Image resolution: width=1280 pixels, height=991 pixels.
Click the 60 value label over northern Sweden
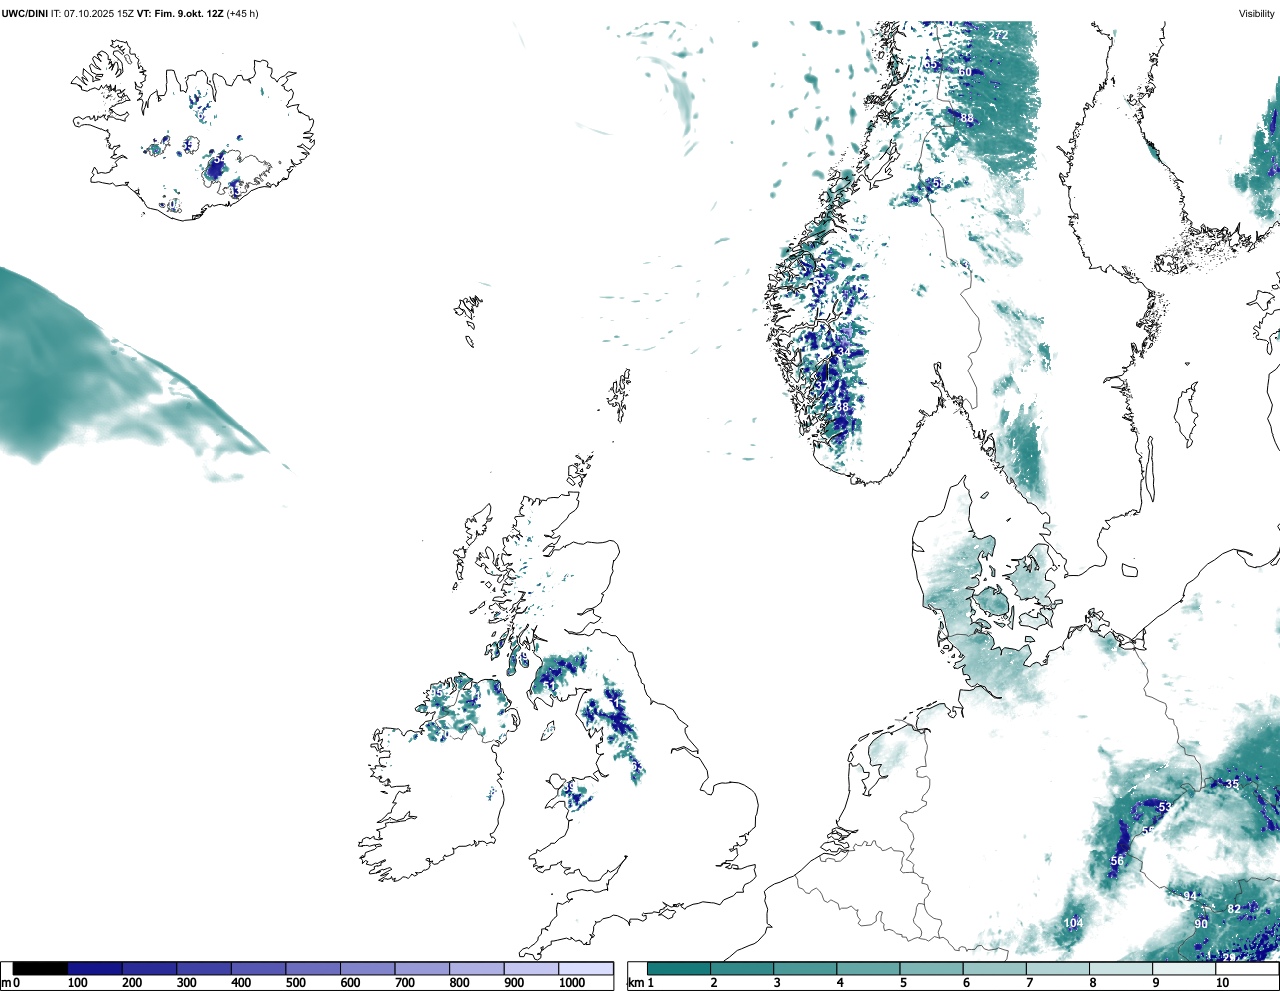pyautogui.click(x=965, y=72)
